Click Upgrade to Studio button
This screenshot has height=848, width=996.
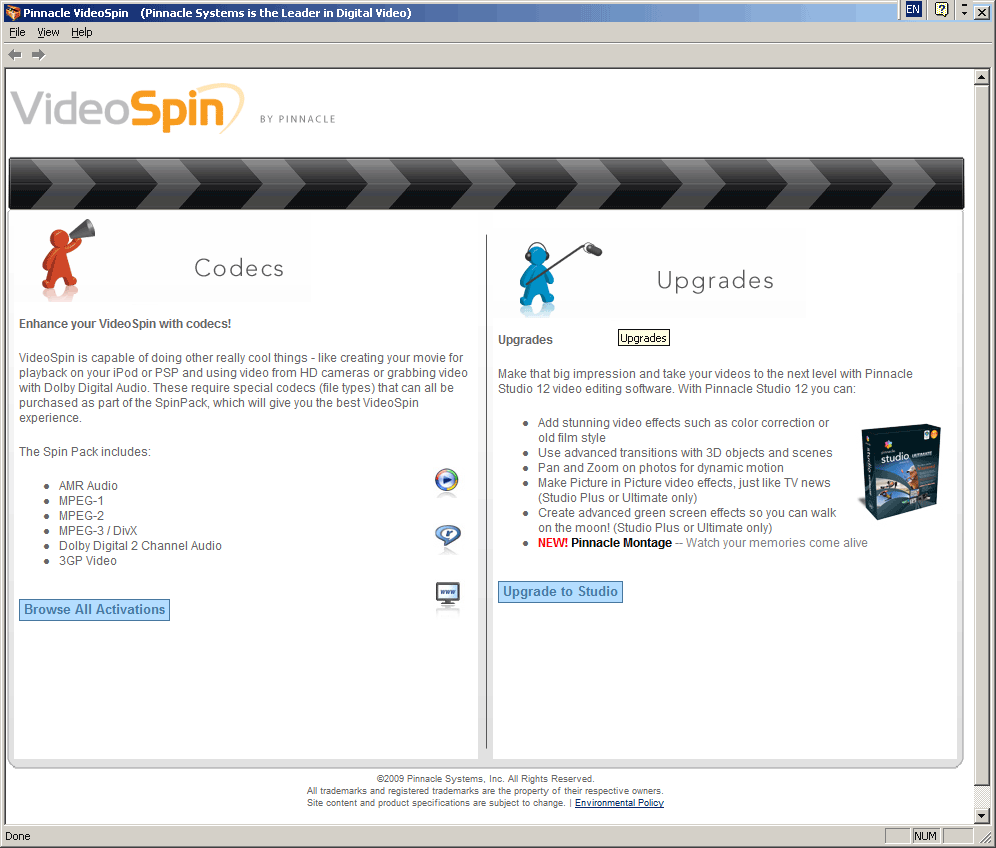point(560,592)
